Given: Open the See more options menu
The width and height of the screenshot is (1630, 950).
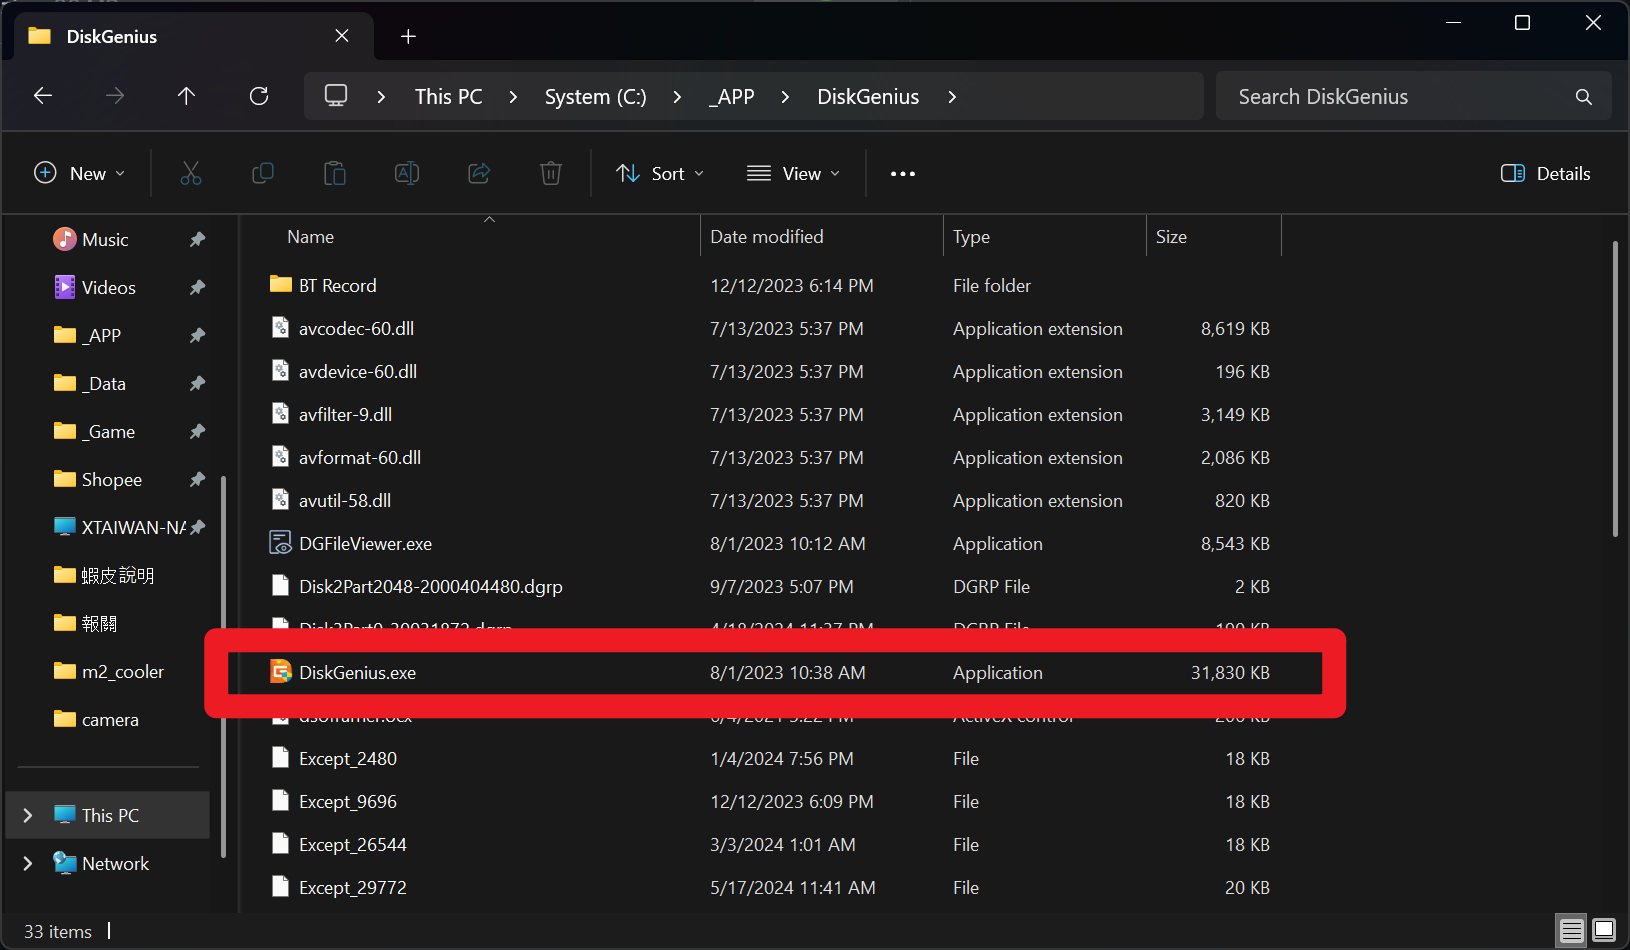Looking at the screenshot, I should click(903, 174).
